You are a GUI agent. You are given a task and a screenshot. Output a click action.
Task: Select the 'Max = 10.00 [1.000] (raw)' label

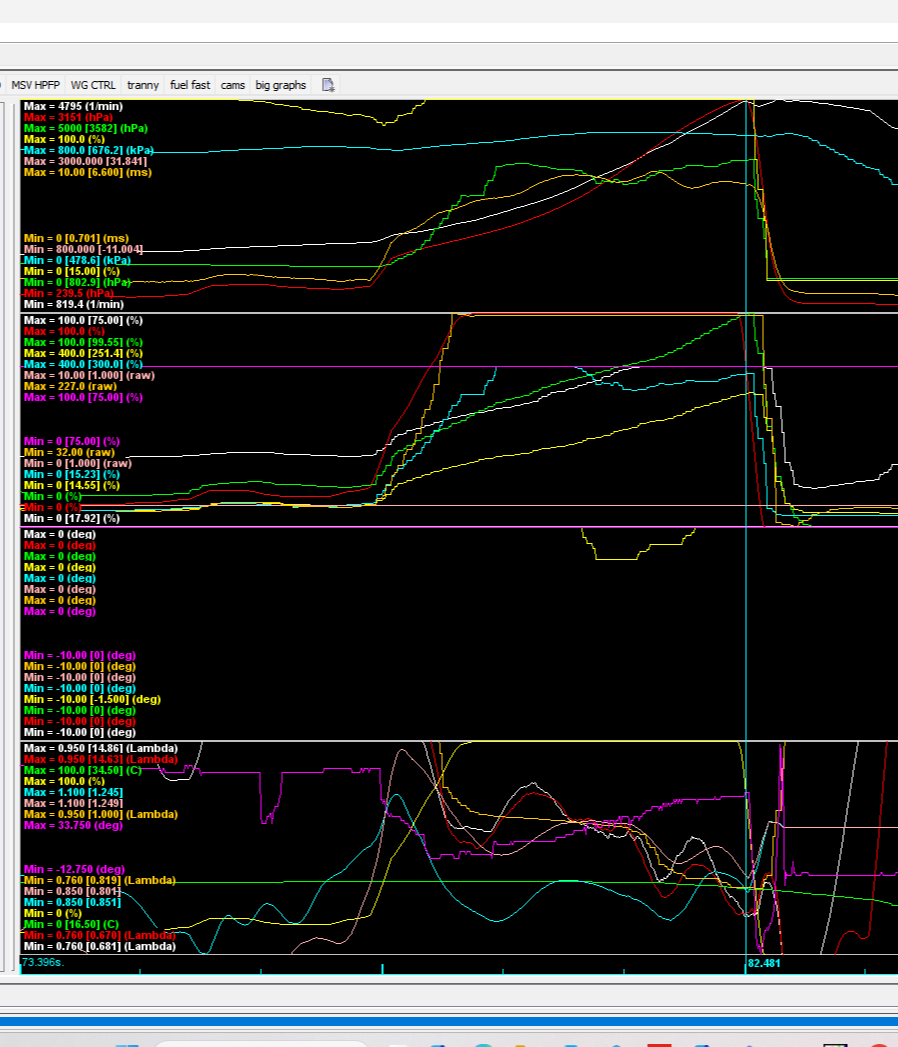89,375
